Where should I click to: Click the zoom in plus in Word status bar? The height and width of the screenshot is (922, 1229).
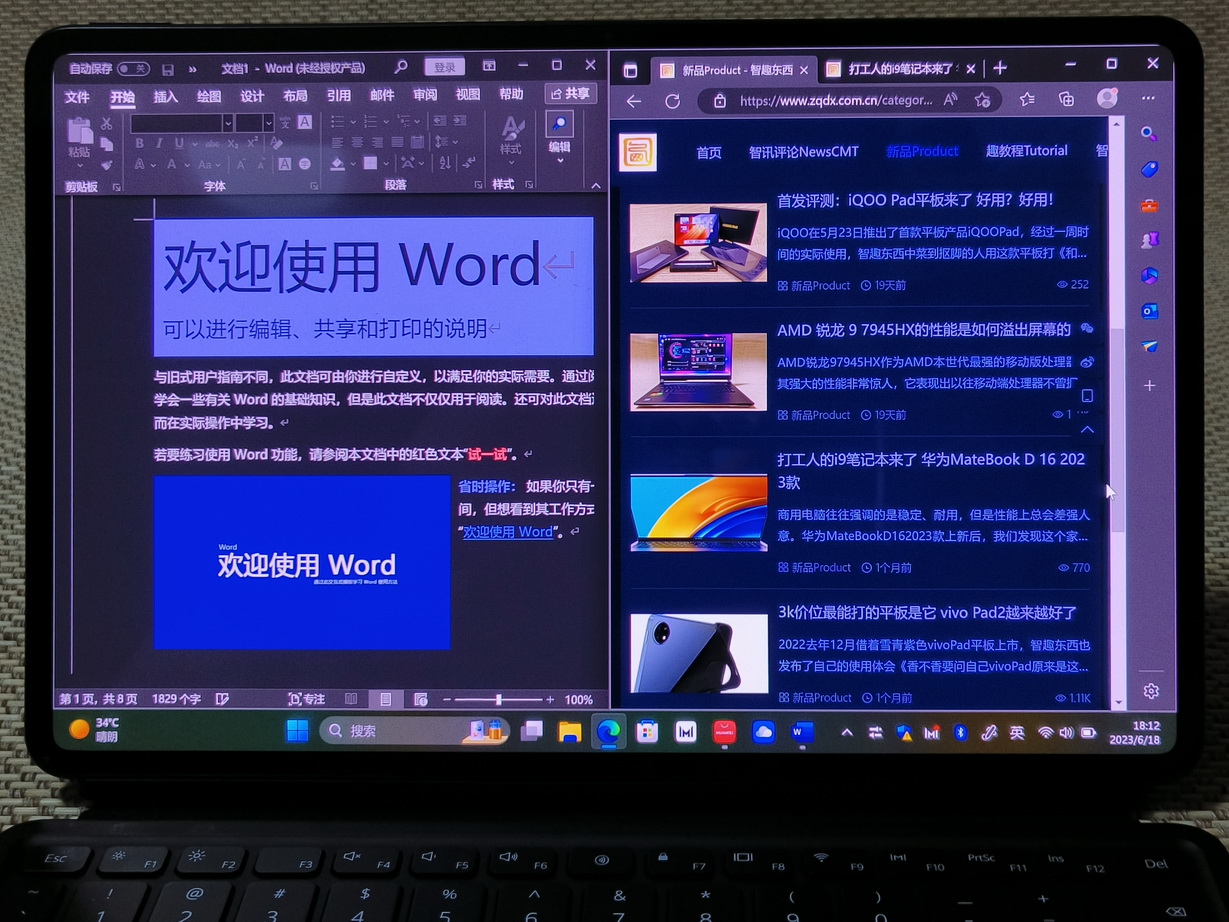click(550, 700)
